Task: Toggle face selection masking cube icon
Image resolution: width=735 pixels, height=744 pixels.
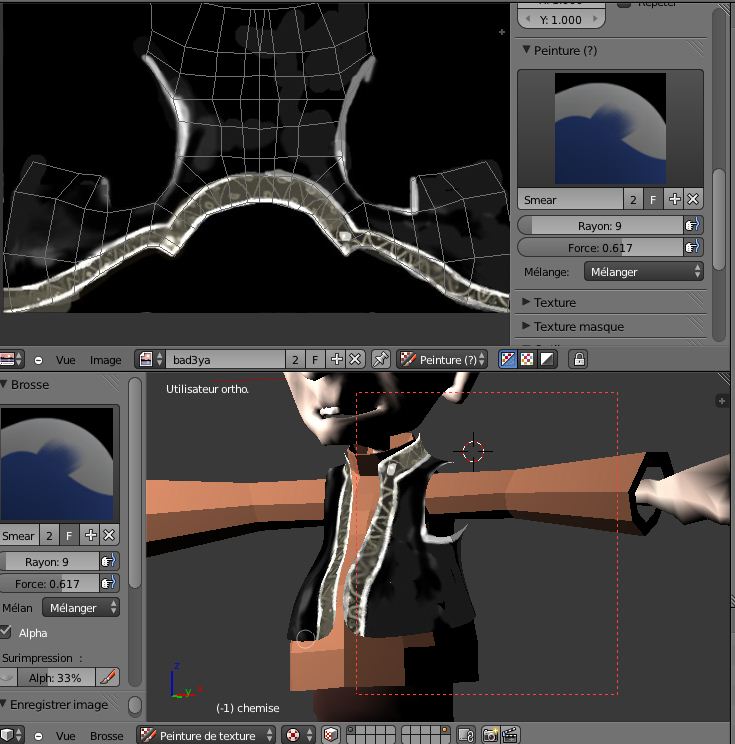Action: 330,735
